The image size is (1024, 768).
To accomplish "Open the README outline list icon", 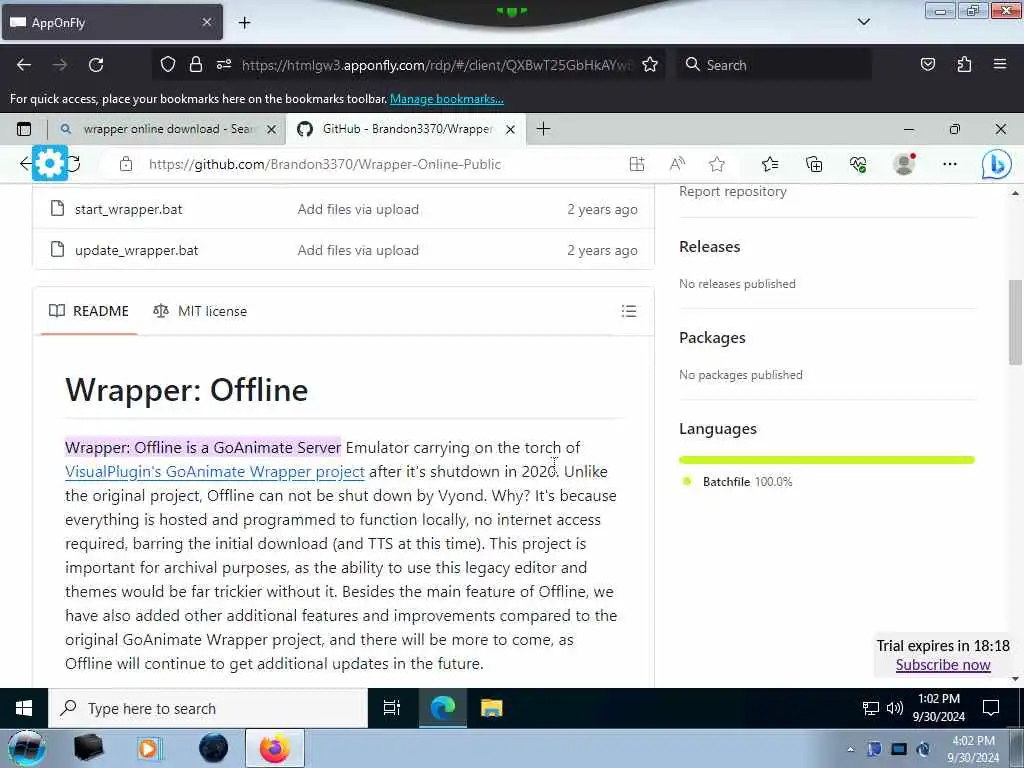I will (628, 312).
